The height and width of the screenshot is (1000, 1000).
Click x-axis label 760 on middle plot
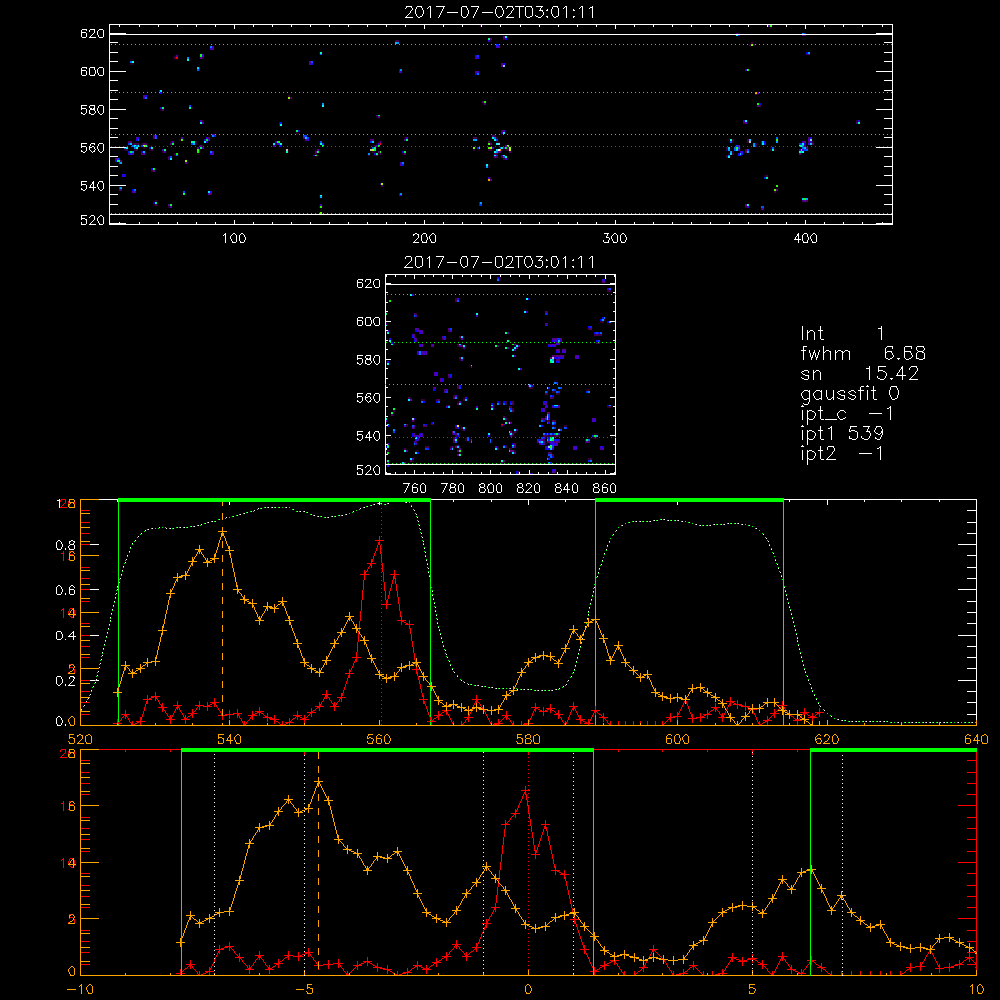pyautogui.click(x=415, y=489)
